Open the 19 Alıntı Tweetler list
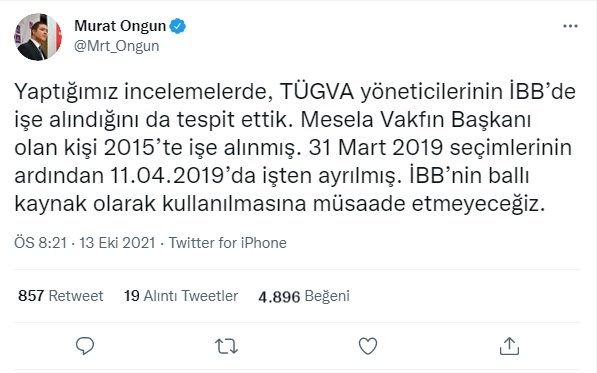597x373 pixels. coord(181,296)
